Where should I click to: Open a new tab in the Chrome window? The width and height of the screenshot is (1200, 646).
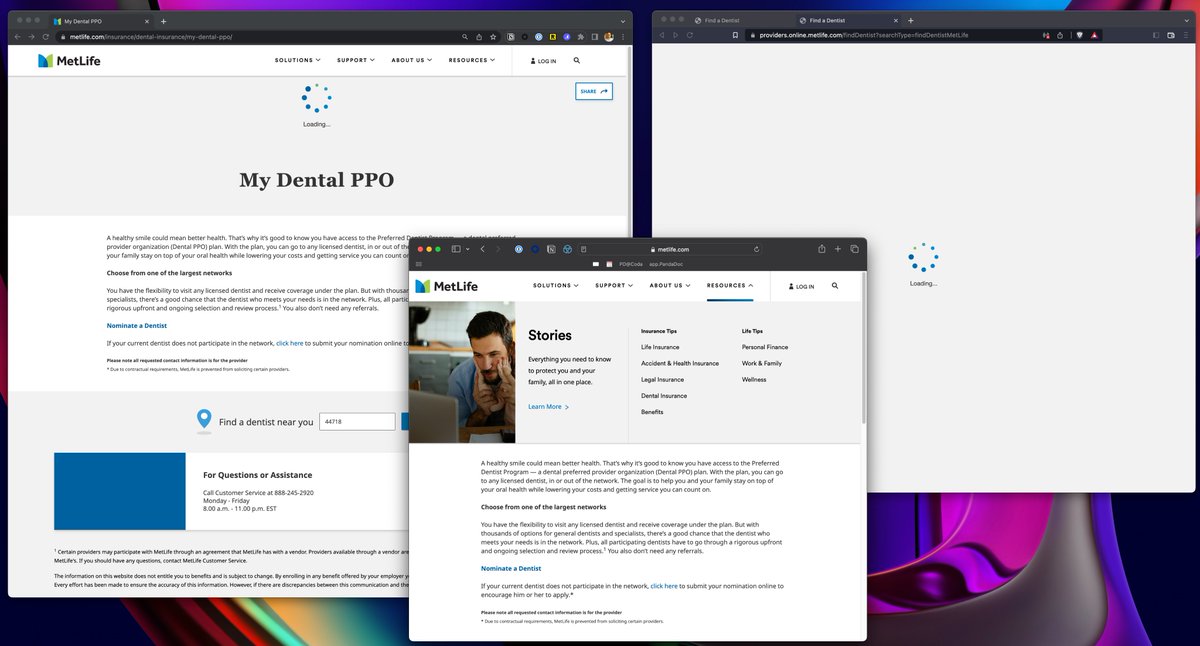coord(164,21)
